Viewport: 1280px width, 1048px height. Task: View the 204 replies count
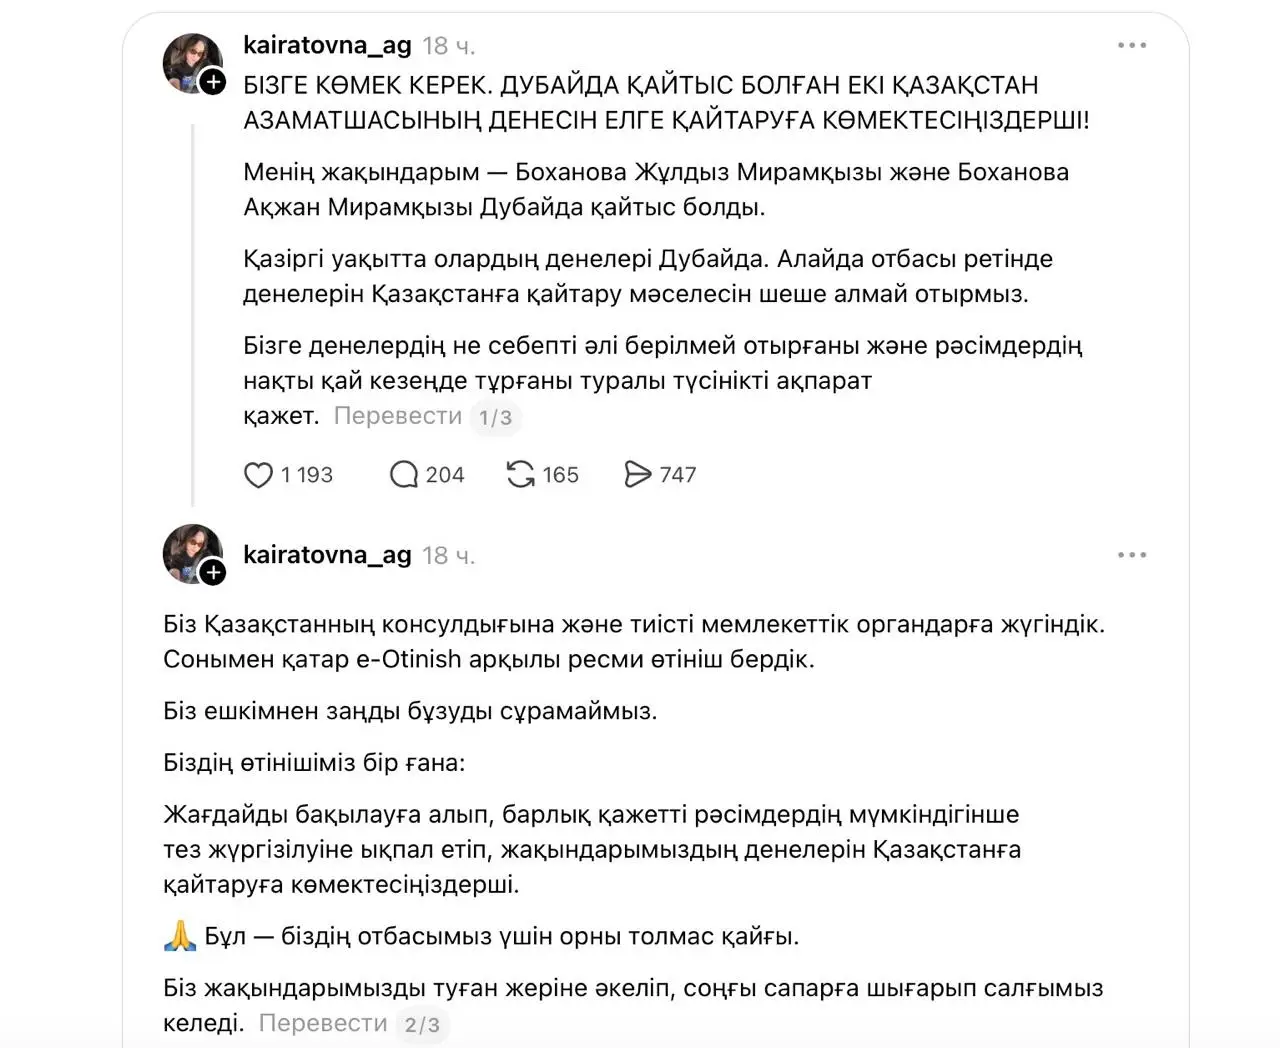click(445, 475)
